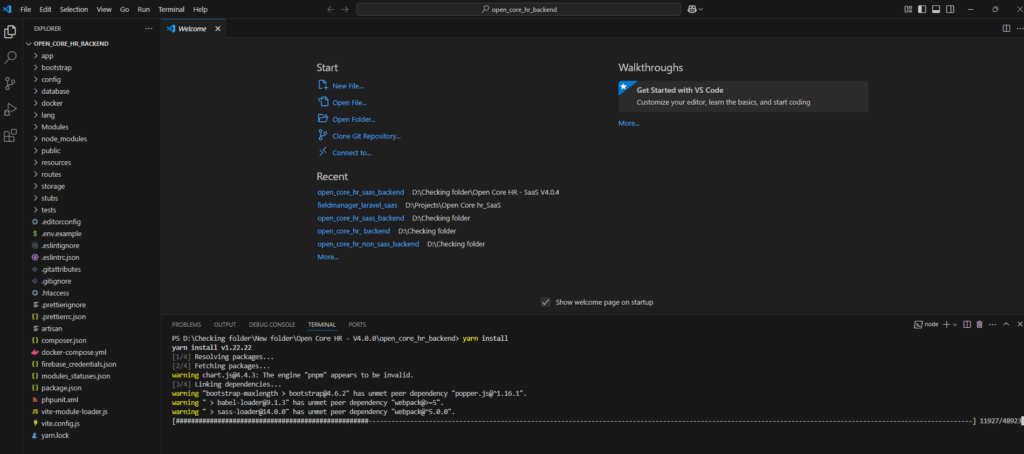Open the Terminal menu

[x=171, y=9]
